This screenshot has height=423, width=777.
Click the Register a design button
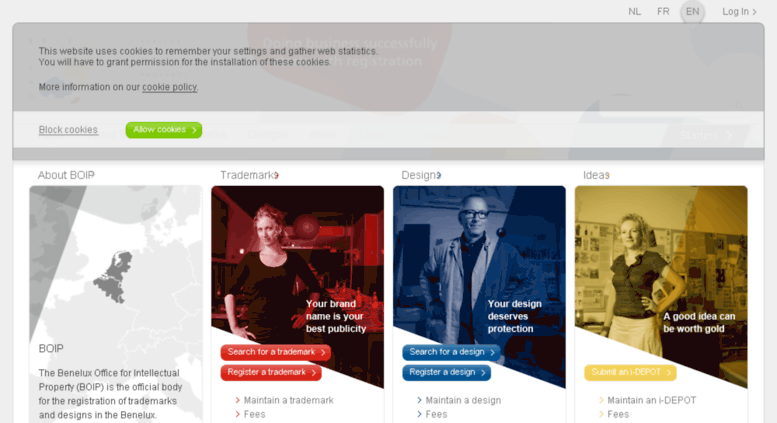[446, 372]
